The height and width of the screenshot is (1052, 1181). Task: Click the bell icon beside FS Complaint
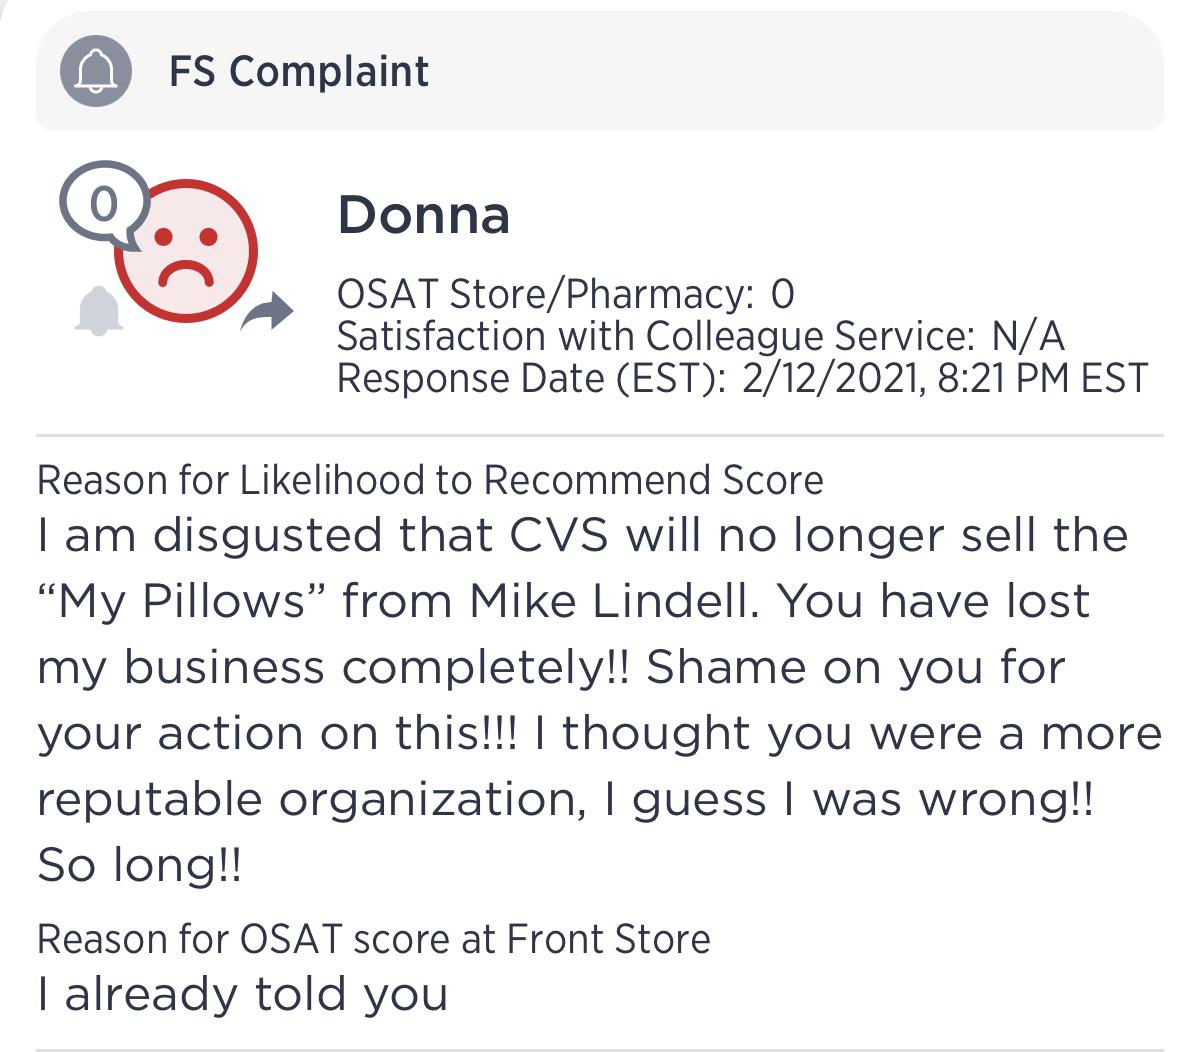pyautogui.click(x=96, y=71)
